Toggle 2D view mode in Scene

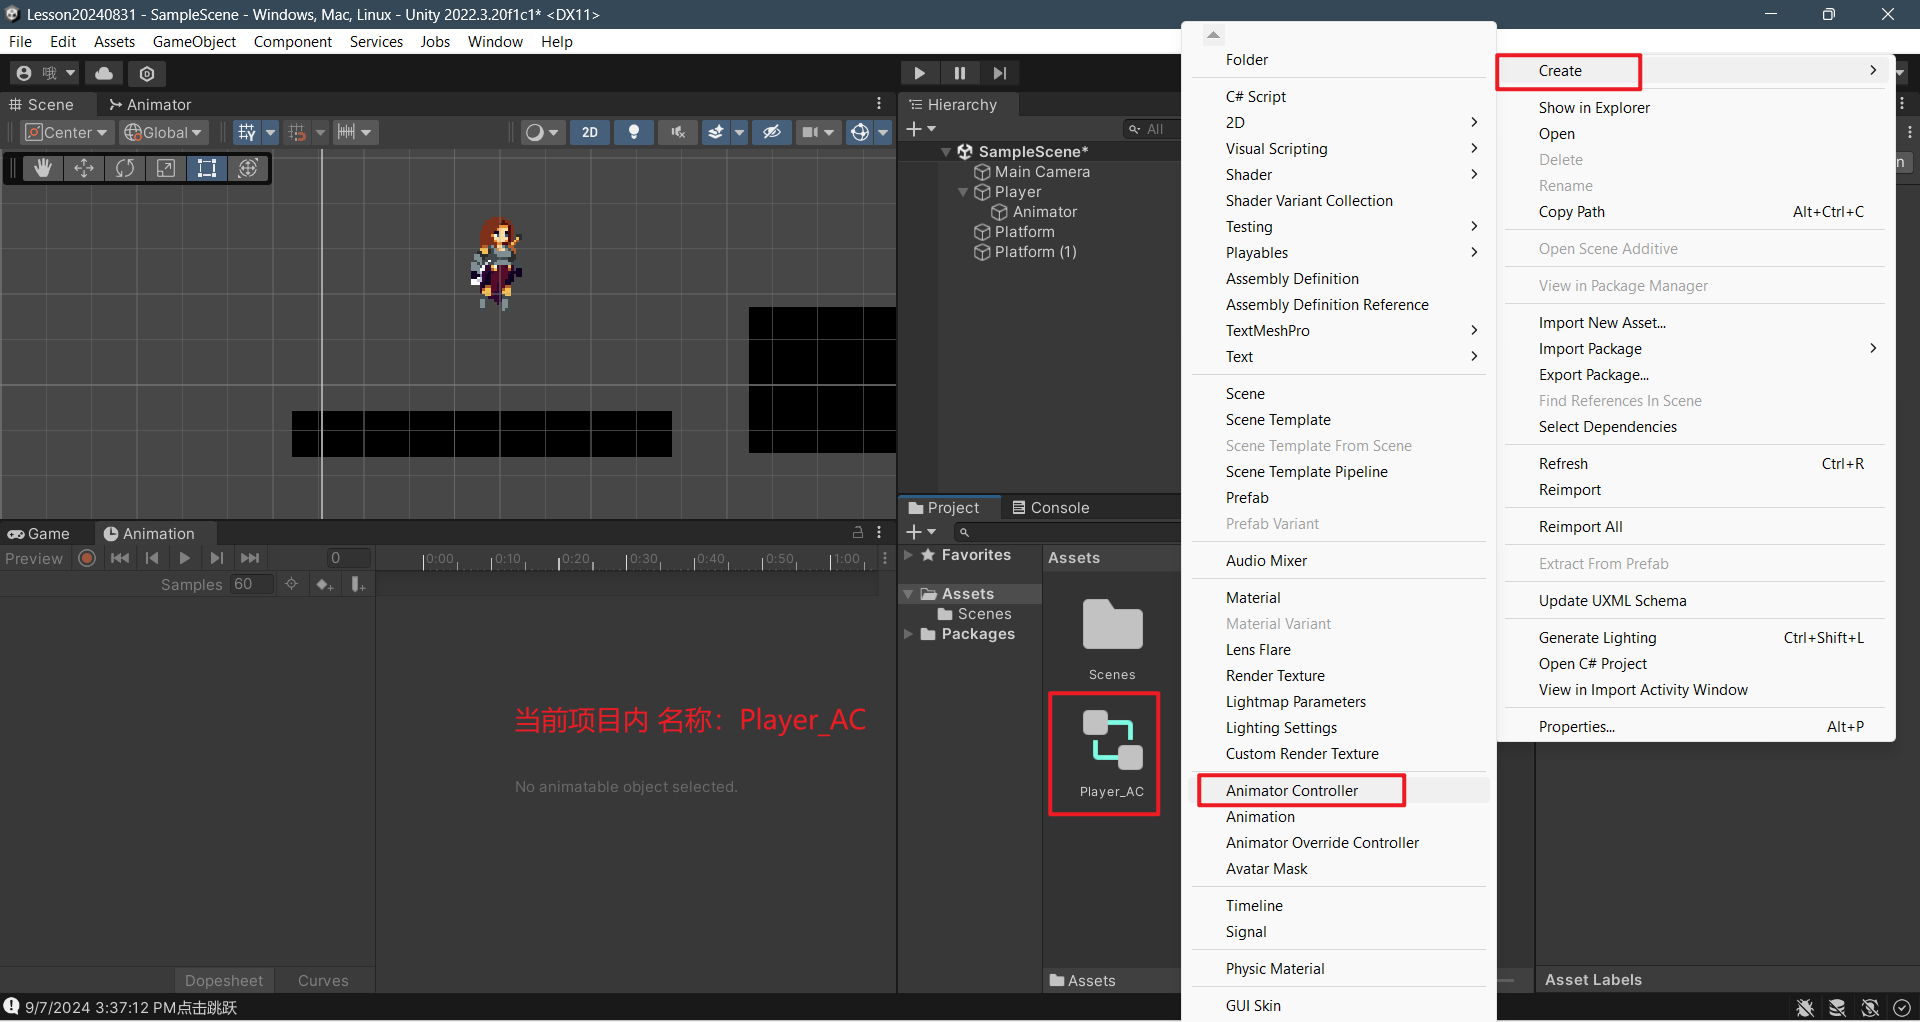coord(590,132)
